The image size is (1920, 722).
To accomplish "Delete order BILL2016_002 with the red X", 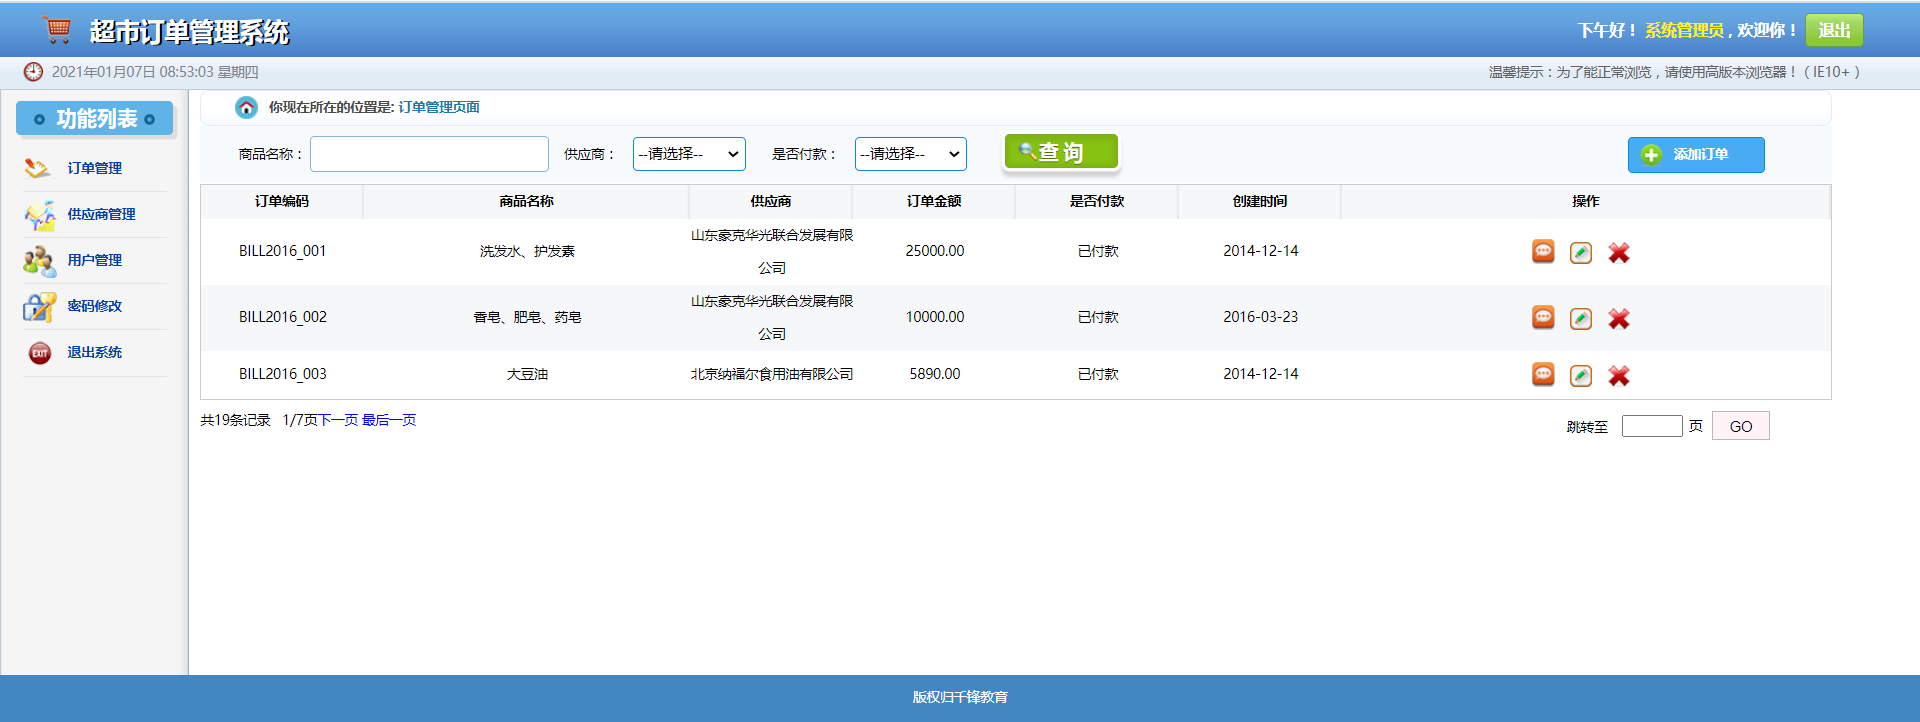I will [x=1619, y=319].
